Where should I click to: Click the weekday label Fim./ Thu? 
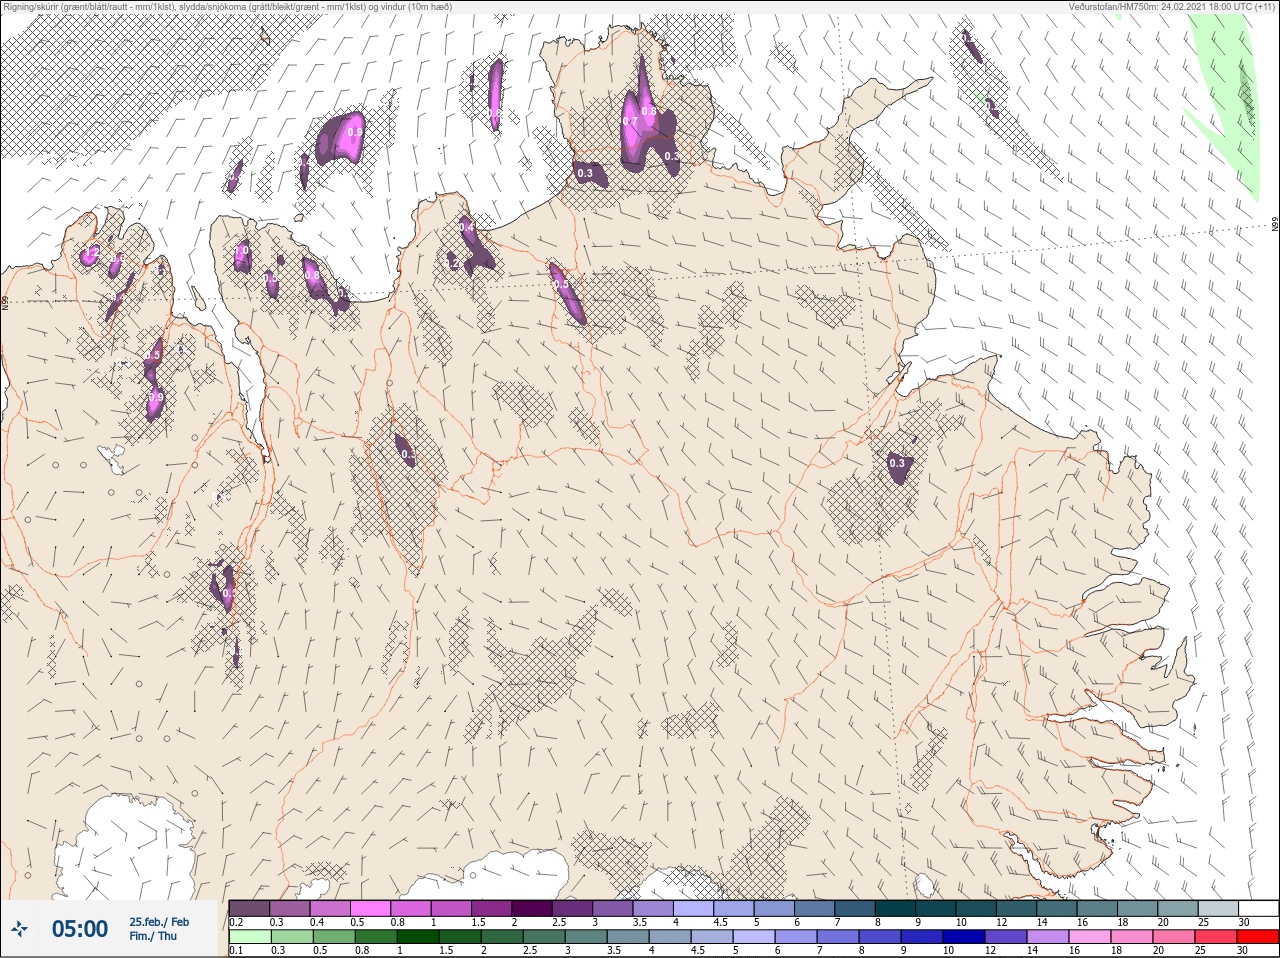click(153, 936)
